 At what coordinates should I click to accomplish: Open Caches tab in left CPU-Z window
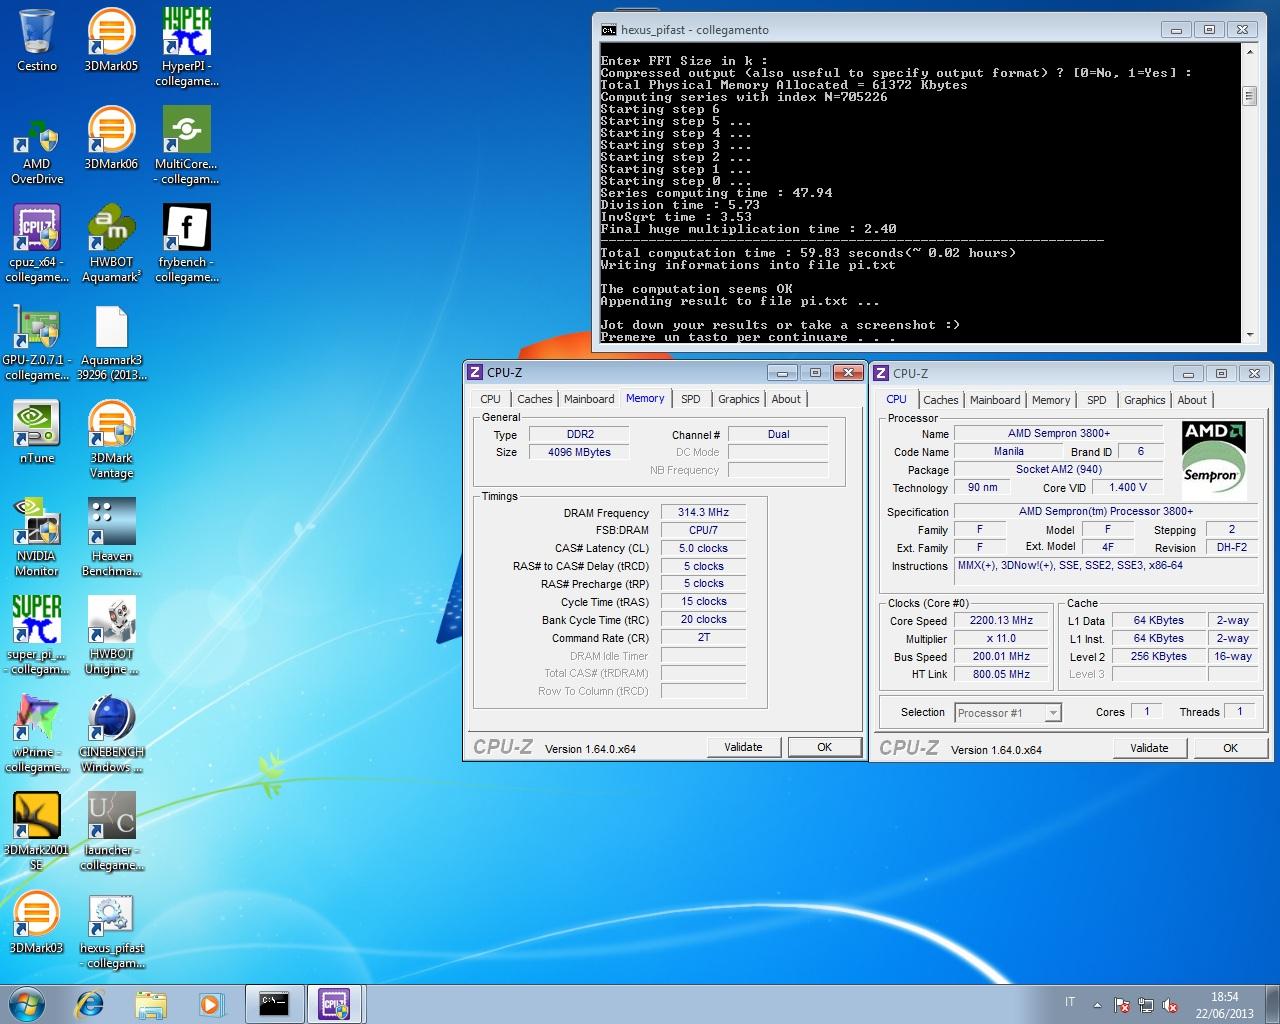(534, 399)
